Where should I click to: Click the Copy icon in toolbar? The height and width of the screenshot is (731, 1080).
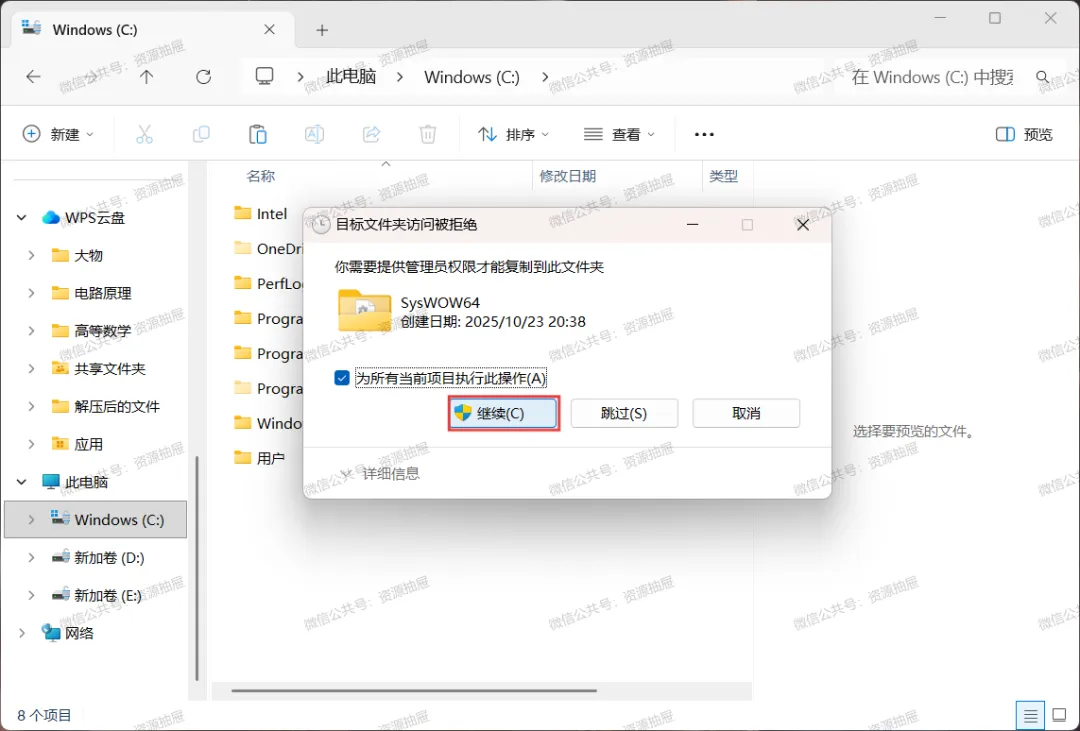(201, 134)
